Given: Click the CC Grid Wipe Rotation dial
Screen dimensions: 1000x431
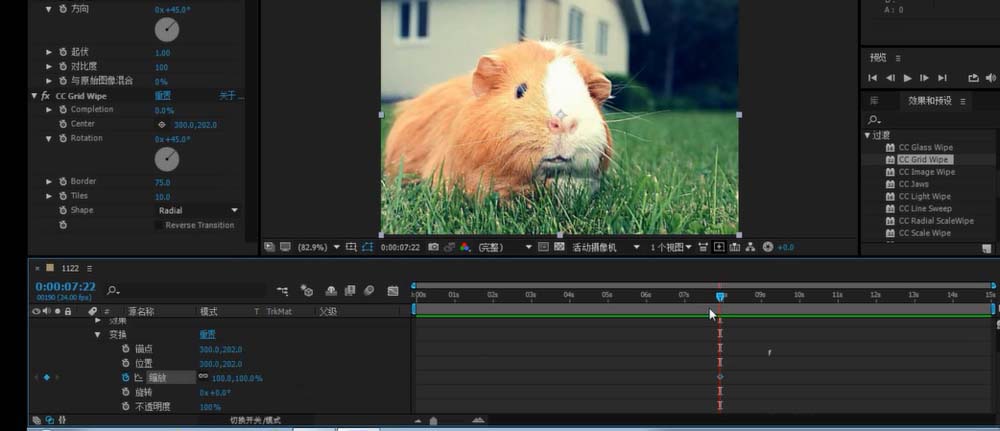Looking at the screenshot, I should coord(167,159).
